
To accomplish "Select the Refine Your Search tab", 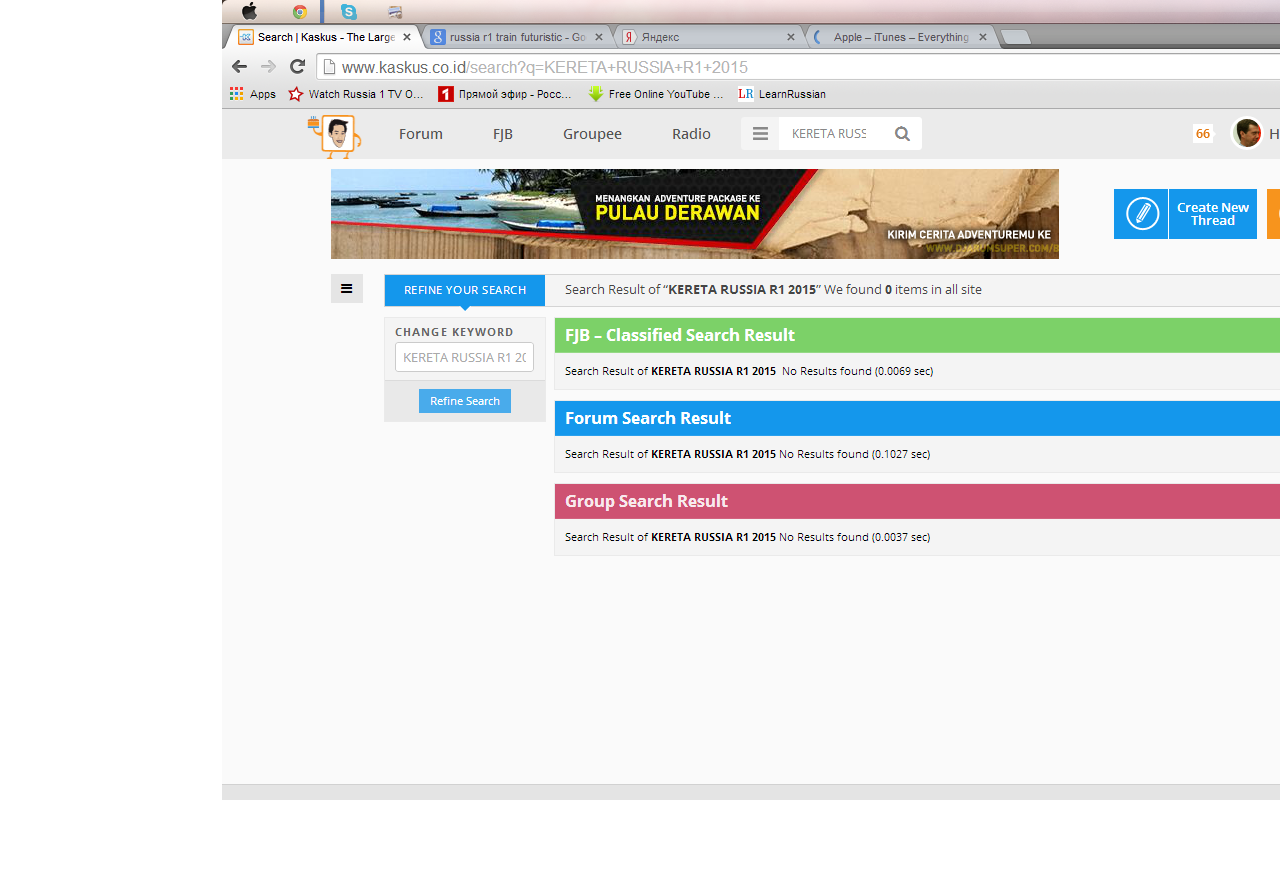I will click(x=465, y=290).
